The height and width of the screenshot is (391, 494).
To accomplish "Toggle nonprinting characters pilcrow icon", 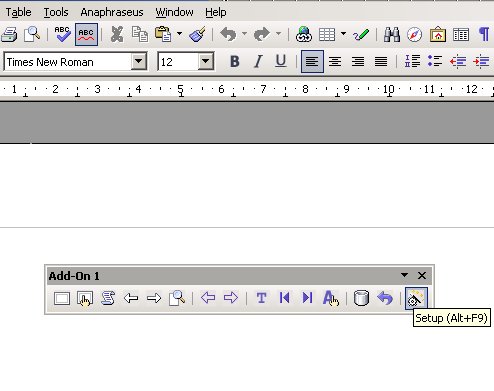I will point(484,34).
